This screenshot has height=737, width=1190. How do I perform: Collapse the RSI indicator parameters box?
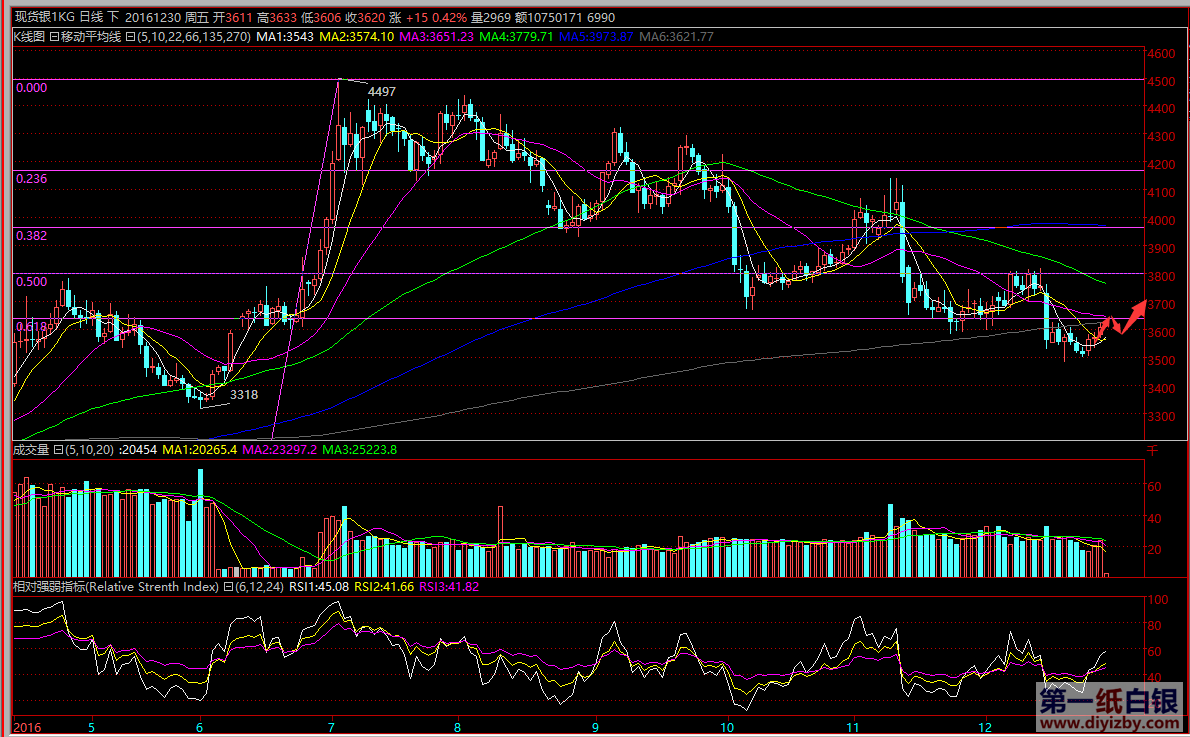tap(227, 587)
